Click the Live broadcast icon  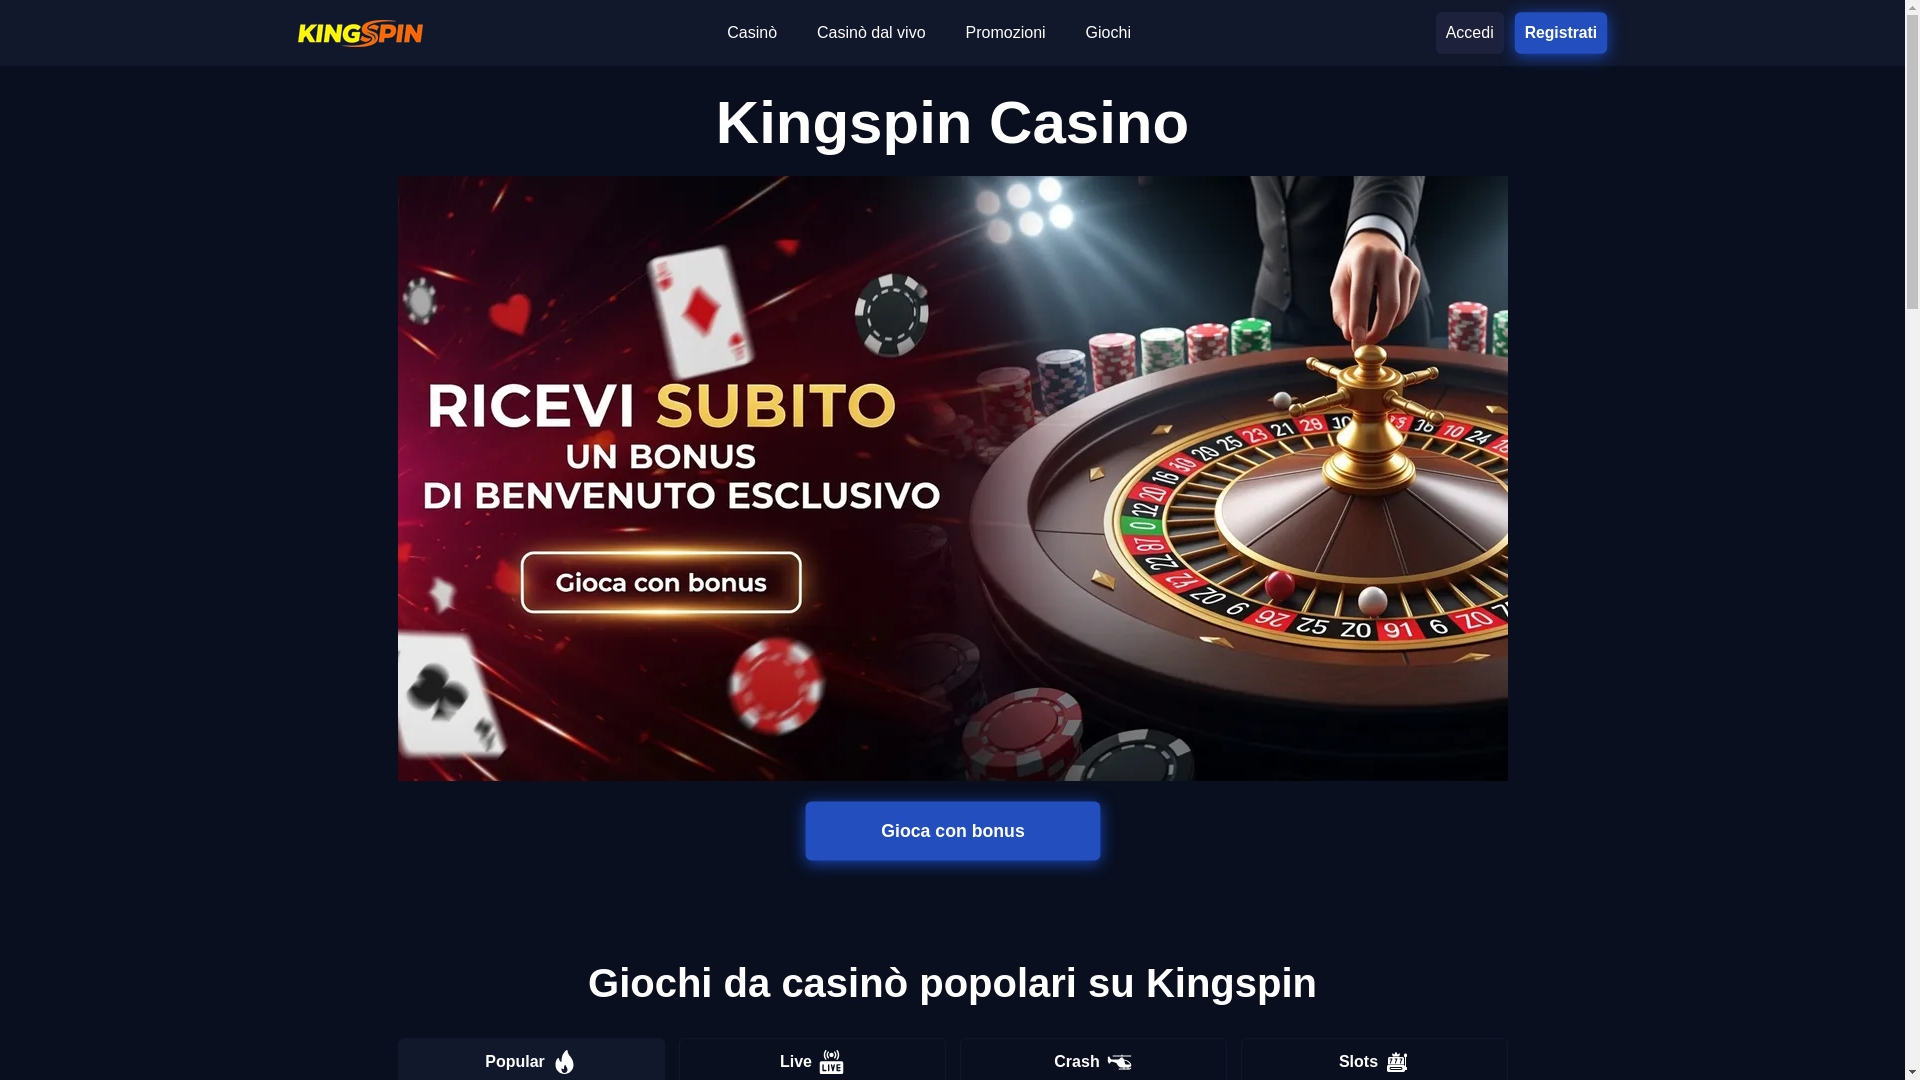coord(831,1061)
